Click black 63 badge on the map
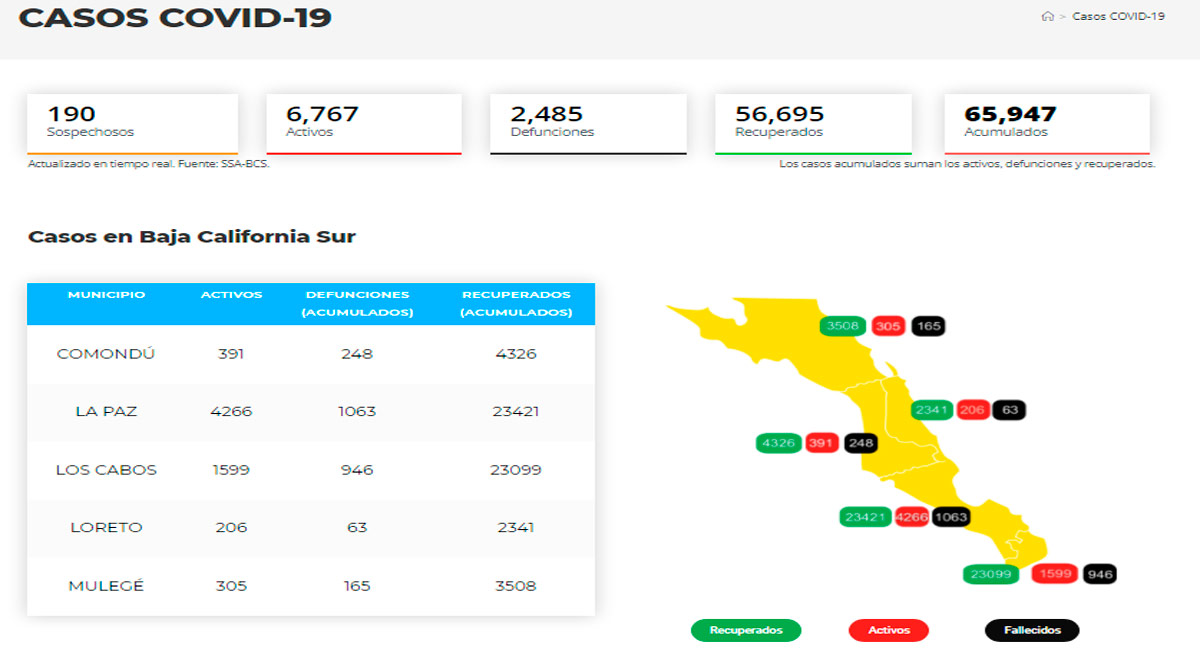The image size is (1200, 666). [x=1010, y=410]
